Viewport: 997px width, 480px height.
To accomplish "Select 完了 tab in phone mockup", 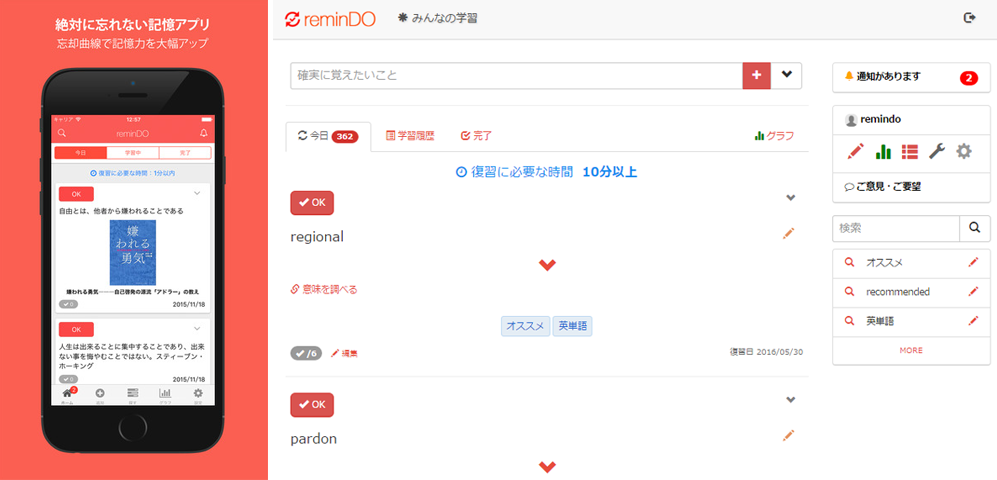I will [185, 153].
